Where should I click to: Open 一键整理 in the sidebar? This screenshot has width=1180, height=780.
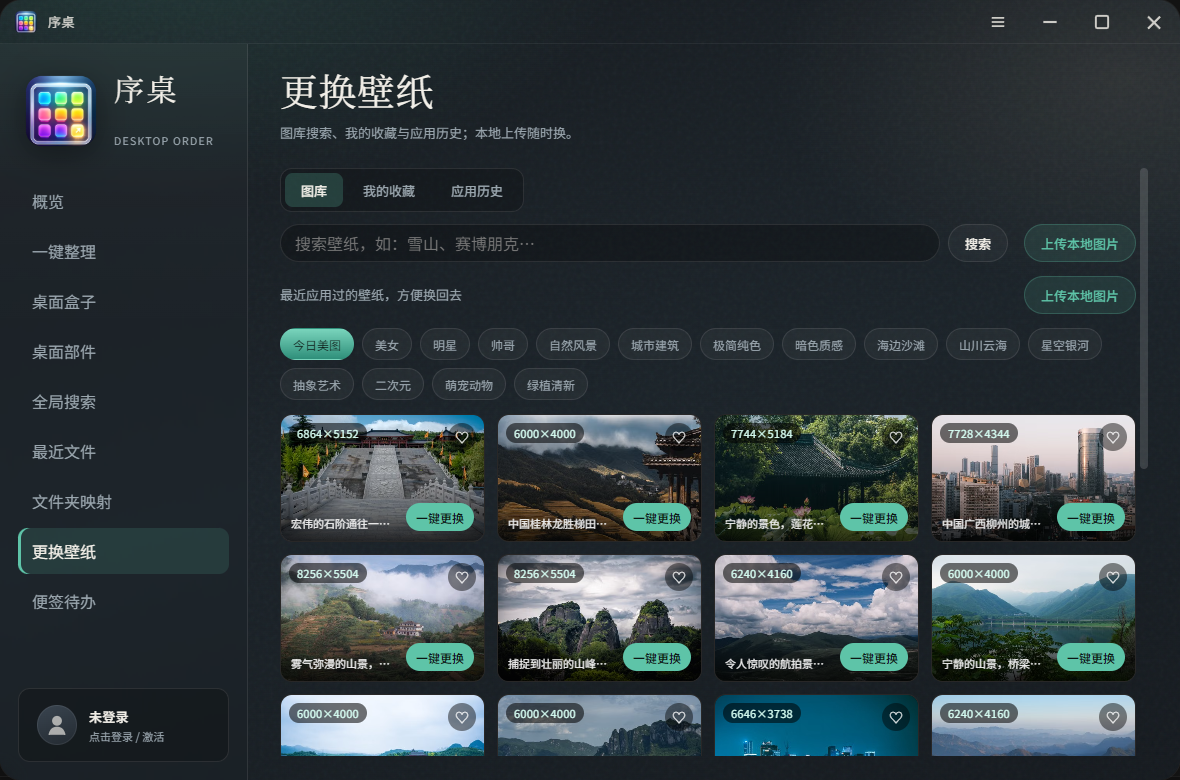click(x=123, y=252)
